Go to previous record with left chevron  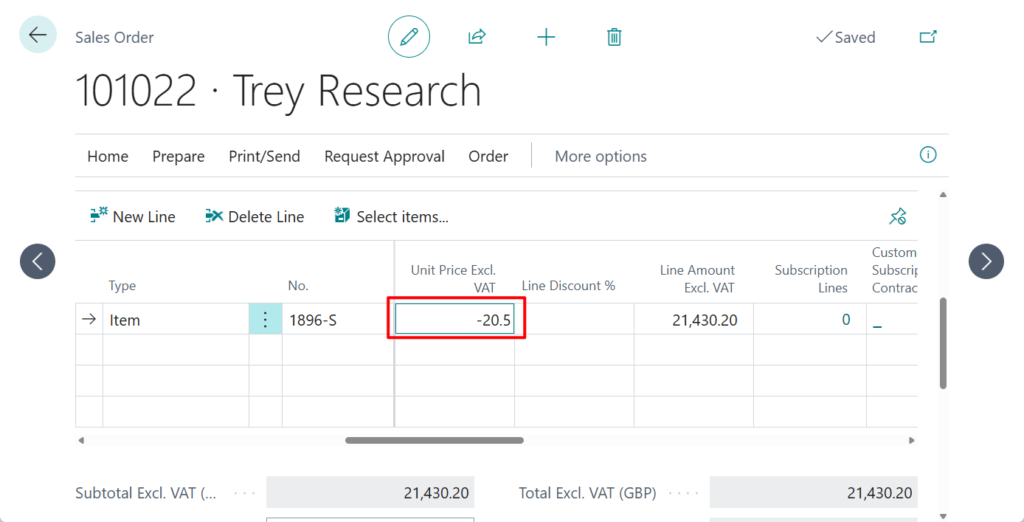click(38, 262)
